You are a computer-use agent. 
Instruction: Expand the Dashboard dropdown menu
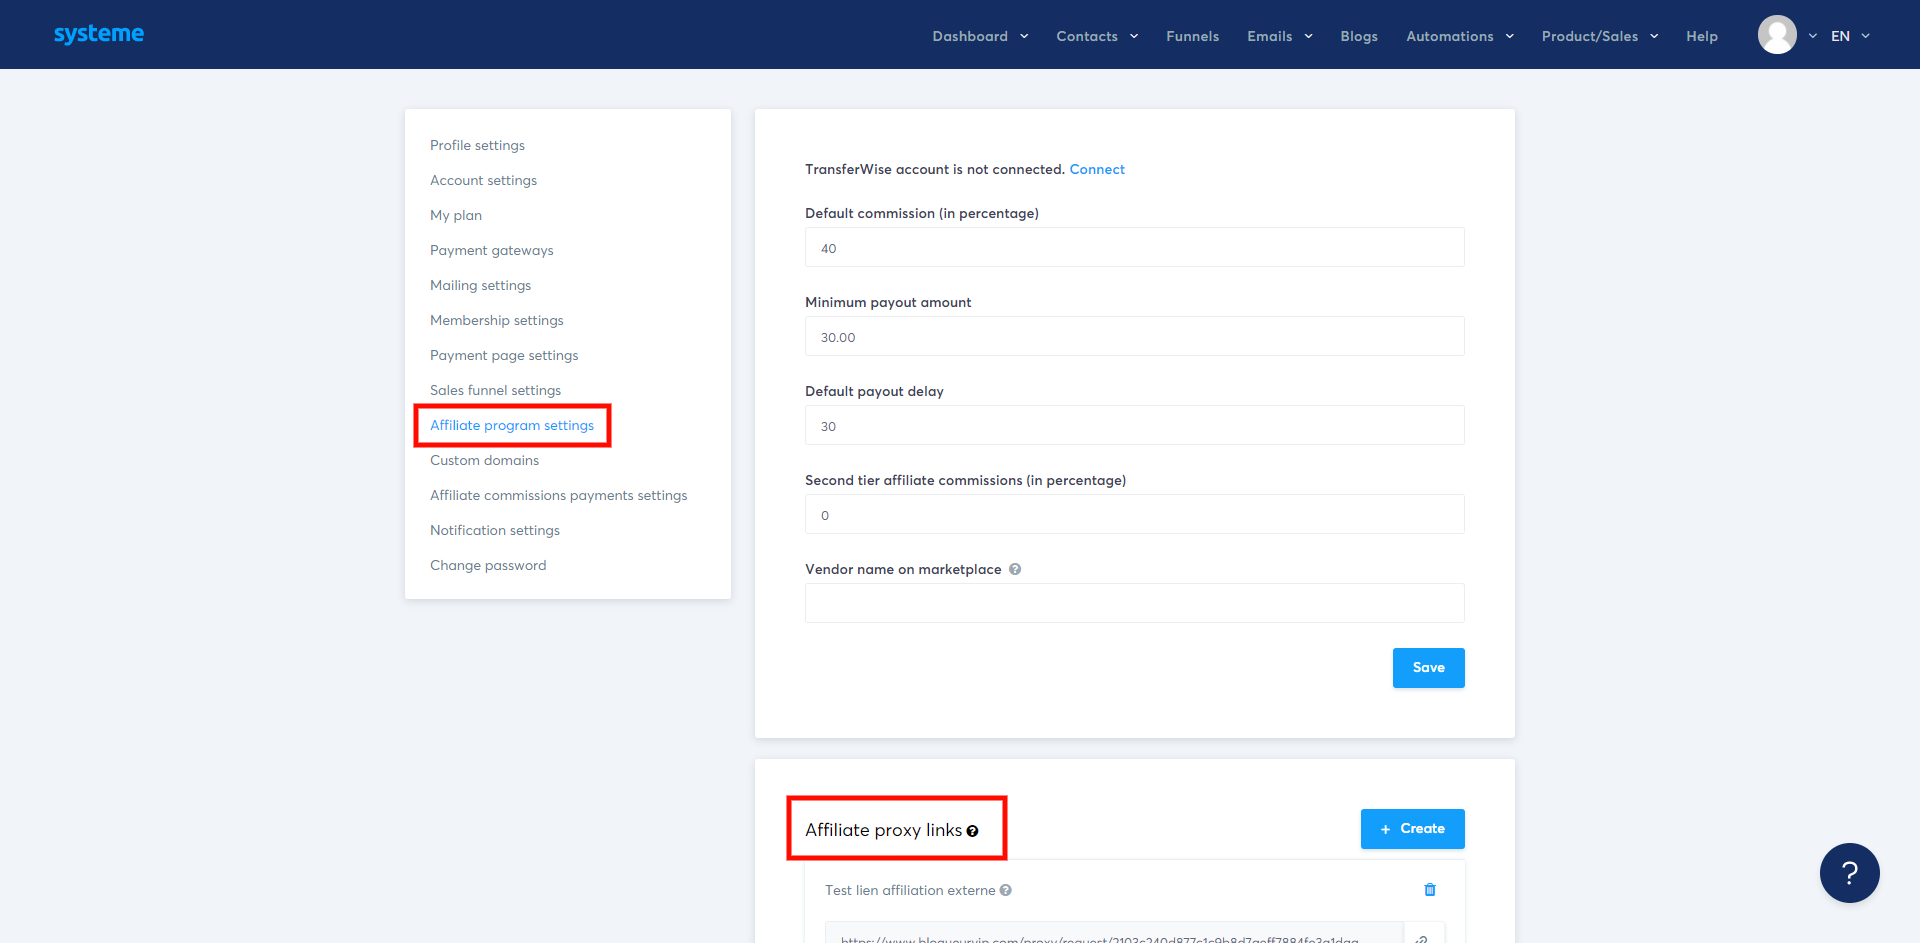(x=978, y=36)
